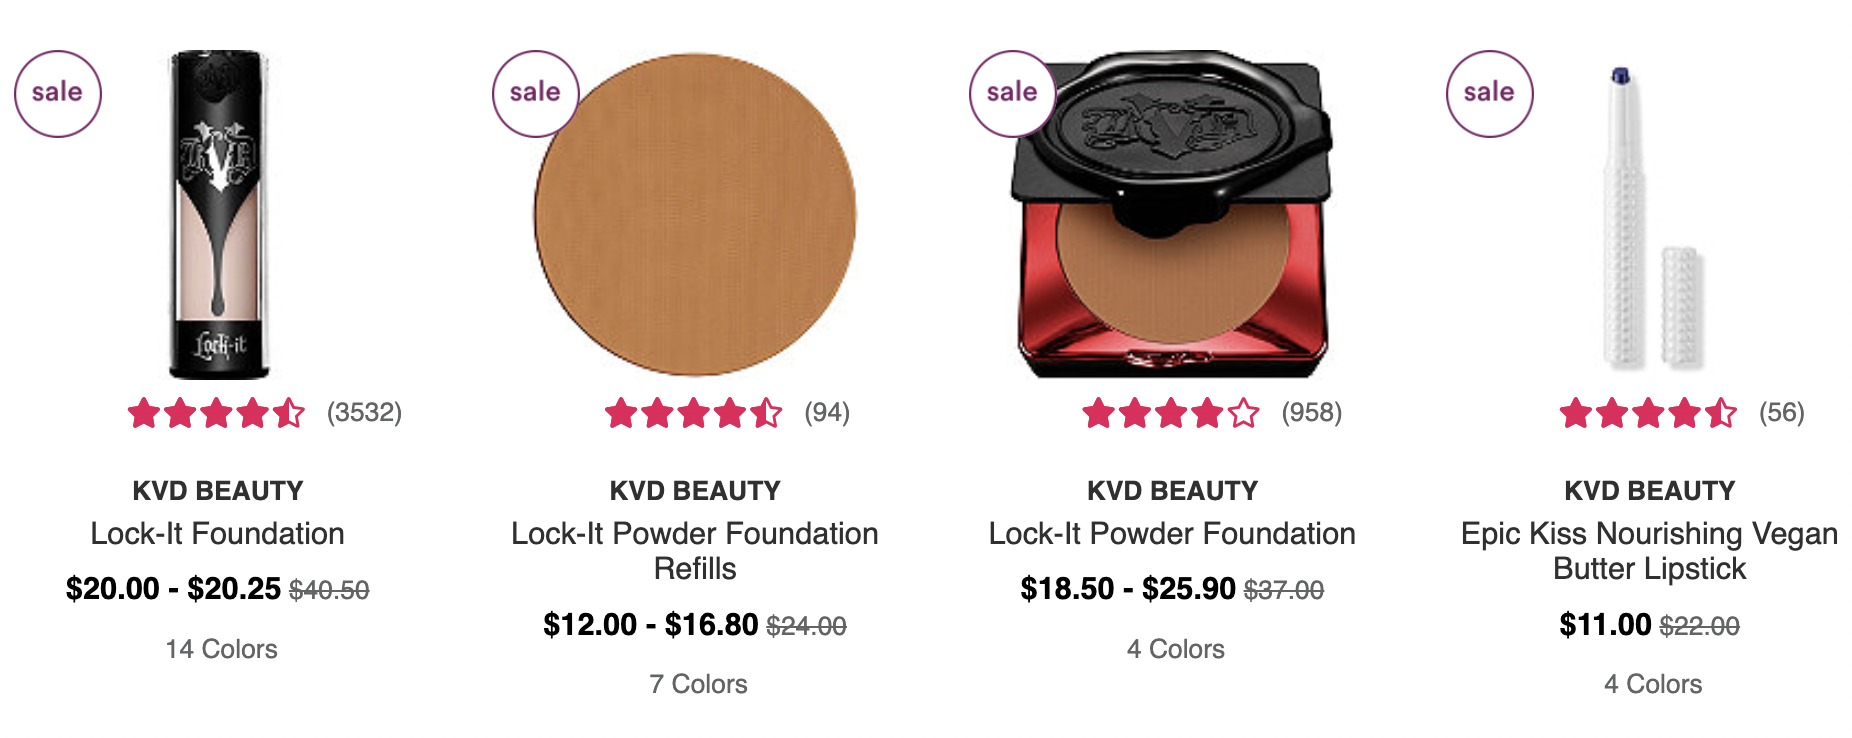This screenshot has height=738, width=1852.
Task: Click sale badge on Lock-It Powder Foundation compact
Action: (x=1013, y=94)
